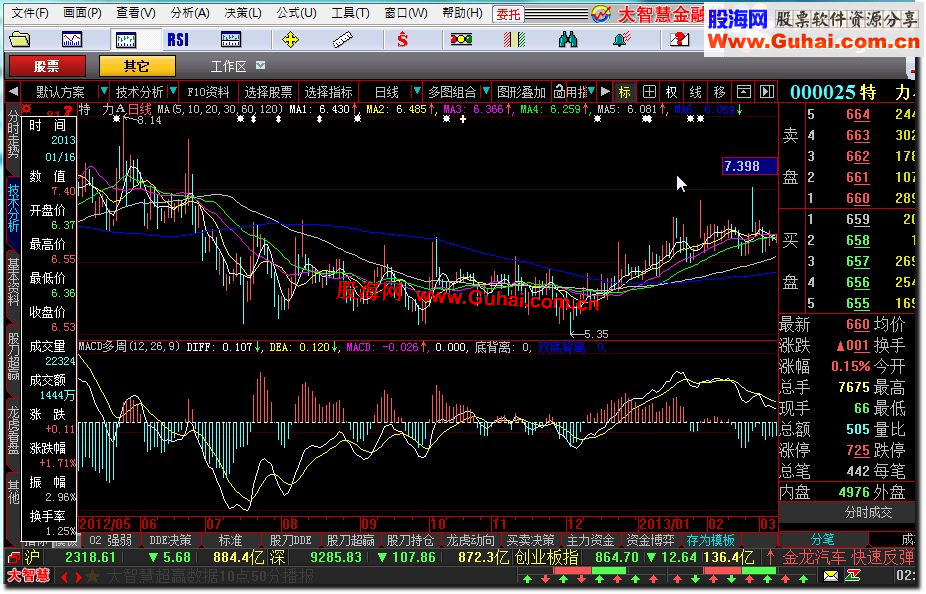Expand the 默认方案 dropdown arrow
The width and height of the screenshot is (926, 594).
[x=104, y=91]
